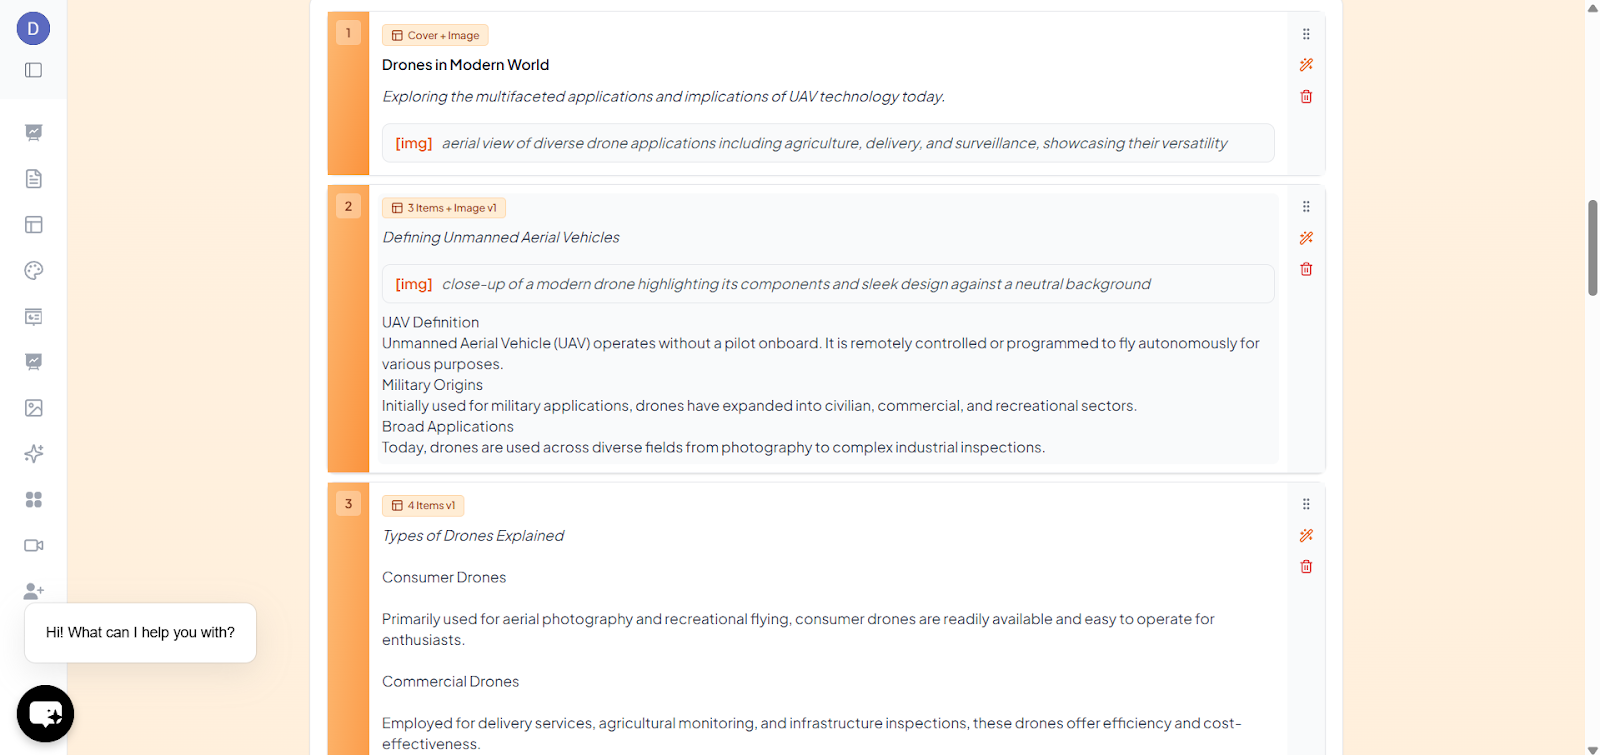This screenshot has height=755, width=1600.
Task: Select the Cover + Image layout tag
Action: (435, 35)
